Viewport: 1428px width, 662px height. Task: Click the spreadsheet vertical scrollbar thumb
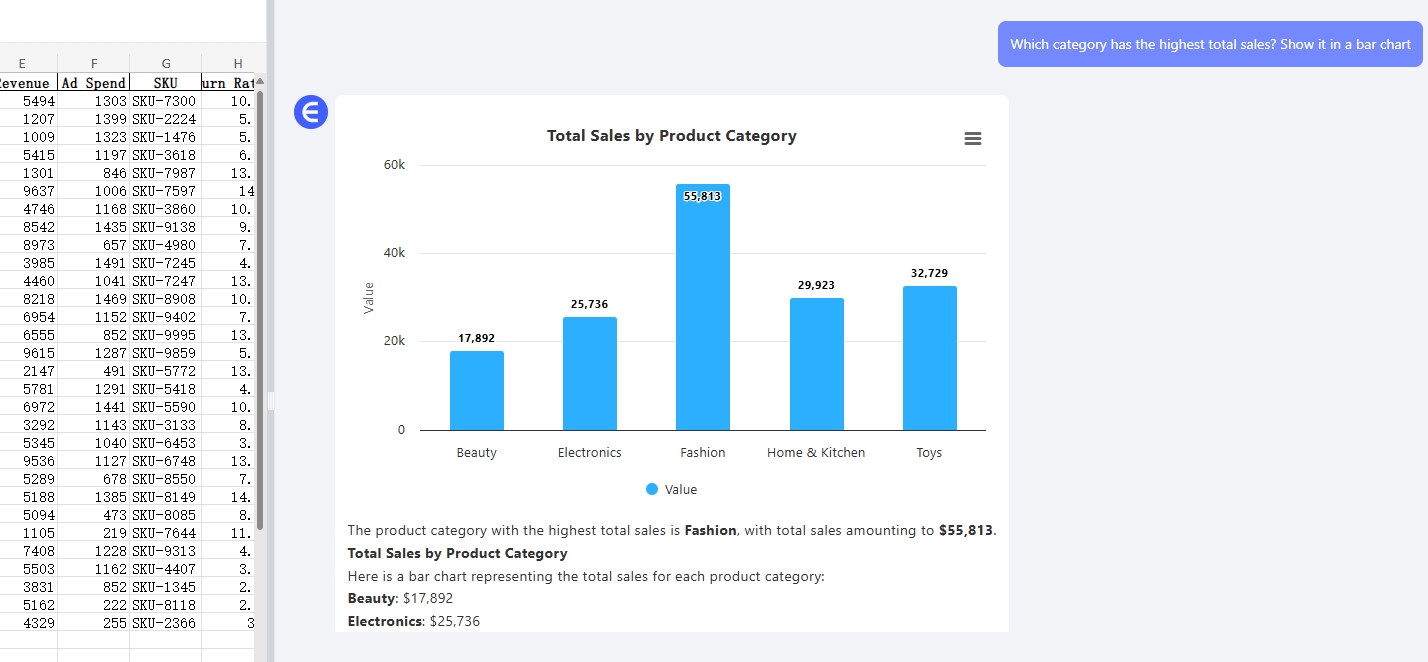[260, 300]
